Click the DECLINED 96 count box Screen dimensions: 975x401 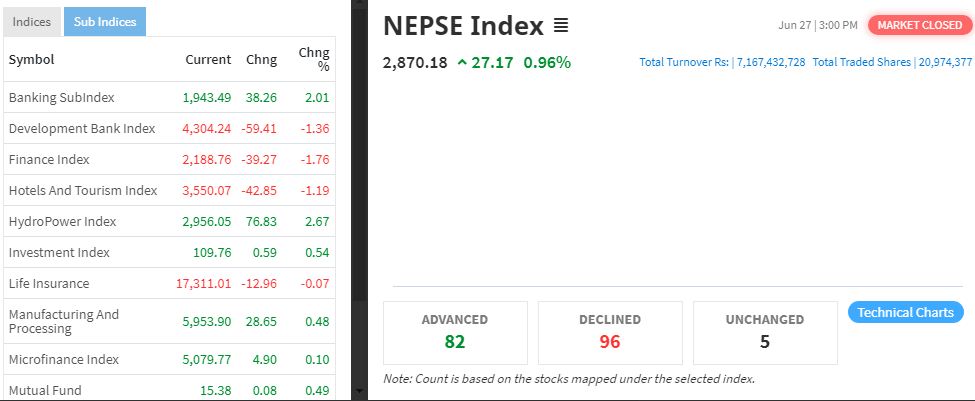(610, 333)
